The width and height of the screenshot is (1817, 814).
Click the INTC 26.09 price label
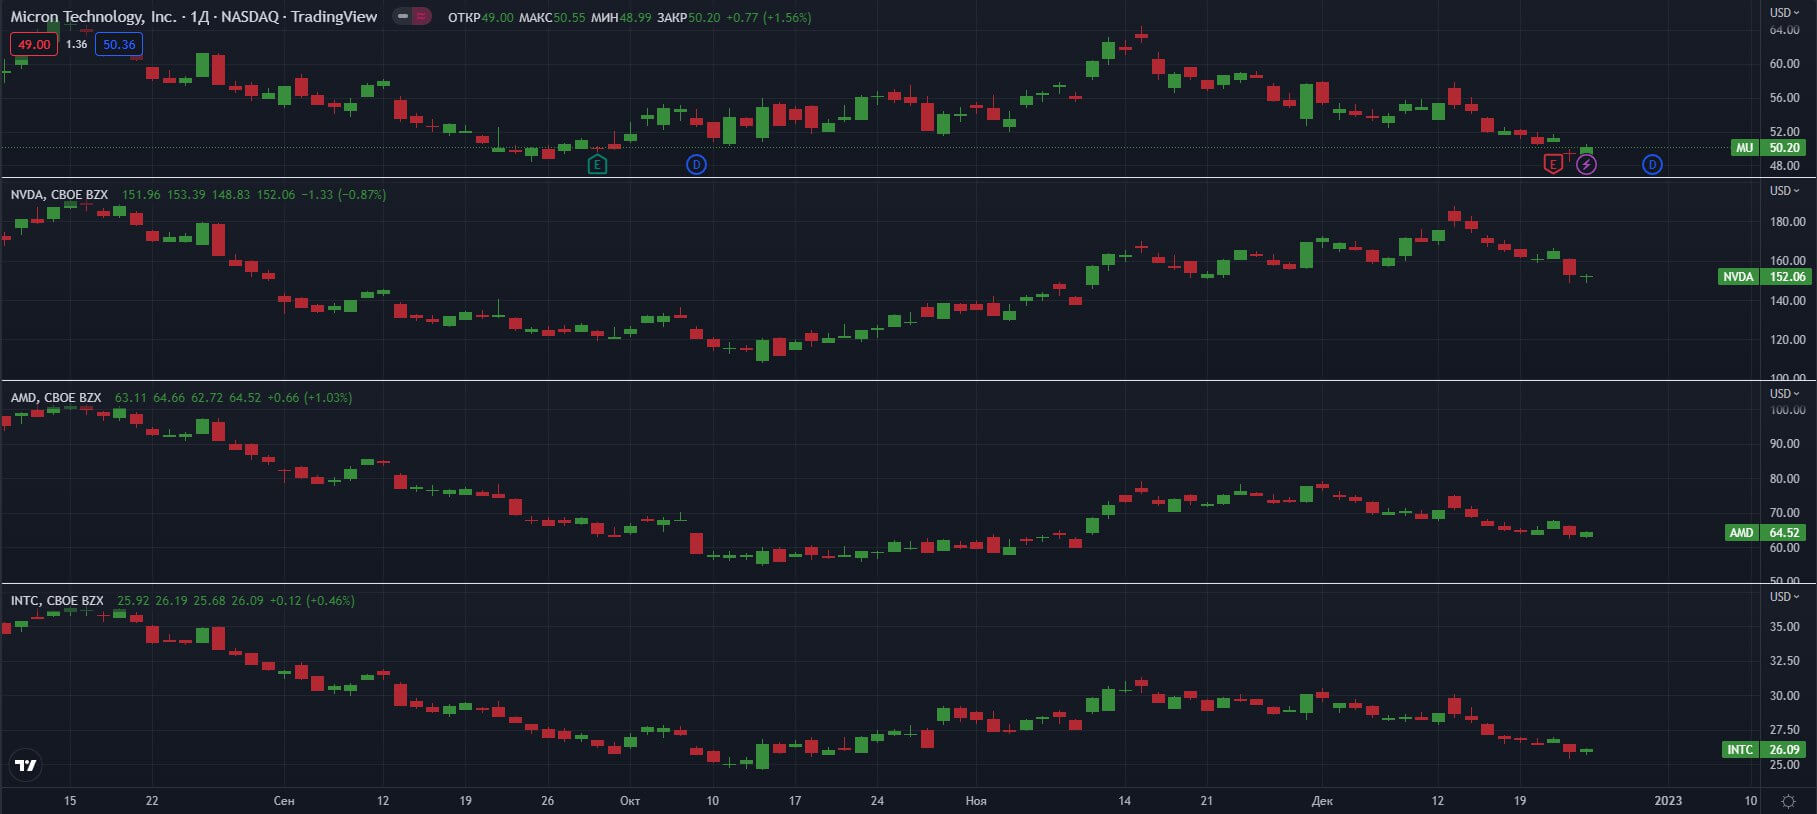1765,749
